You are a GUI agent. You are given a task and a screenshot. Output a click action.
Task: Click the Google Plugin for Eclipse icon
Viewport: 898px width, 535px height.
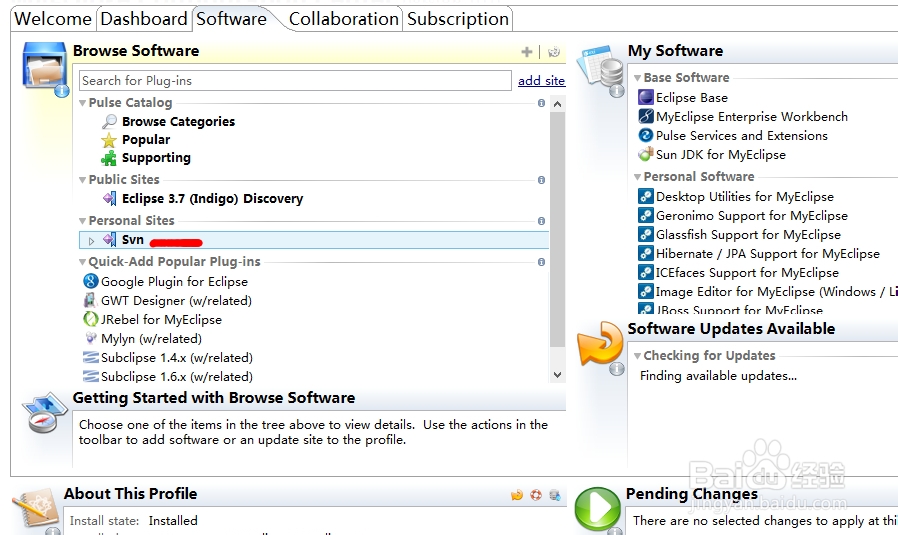click(x=90, y=281)
